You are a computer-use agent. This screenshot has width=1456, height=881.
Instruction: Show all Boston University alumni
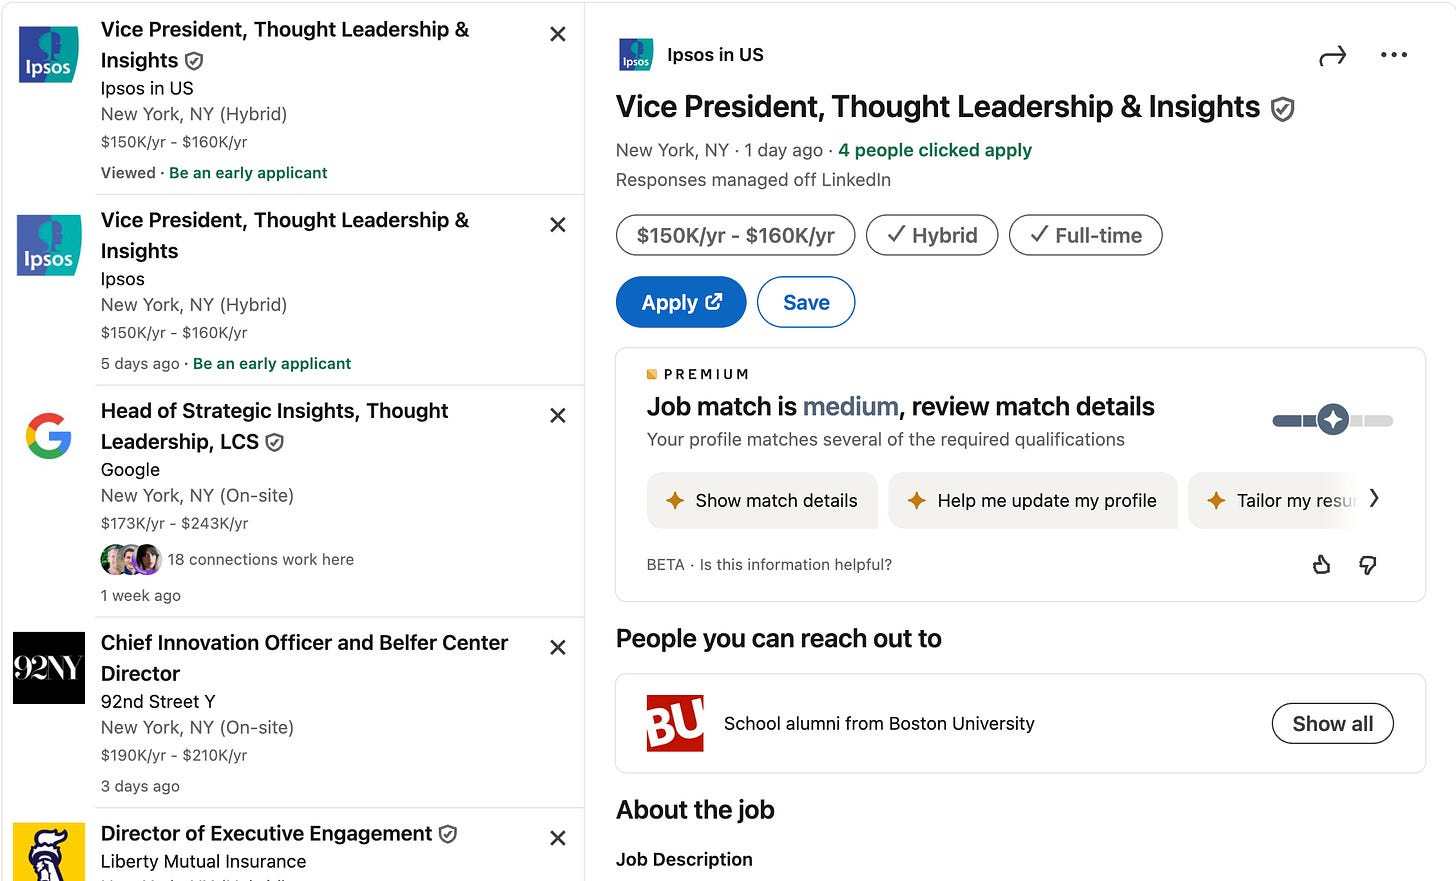point(1332,723)
